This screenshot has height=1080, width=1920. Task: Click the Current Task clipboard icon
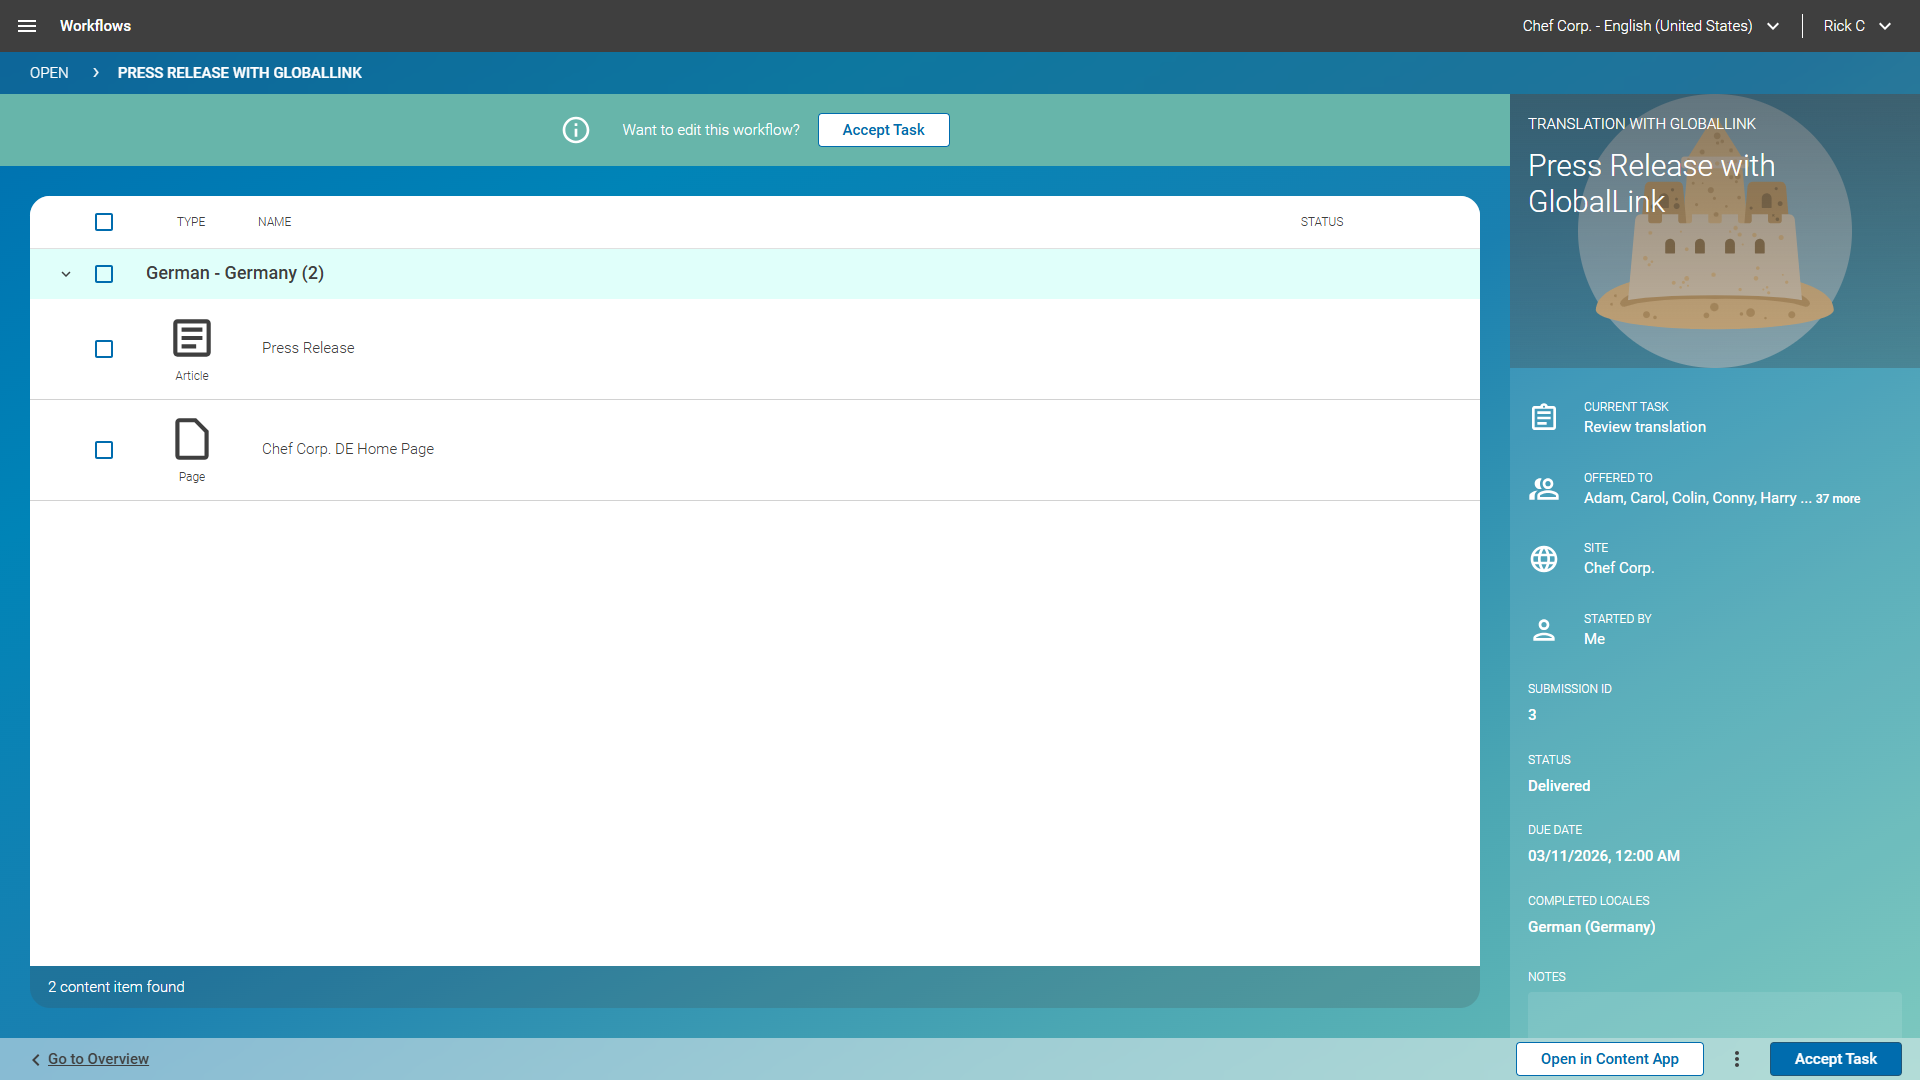(x=1544, y=417)
